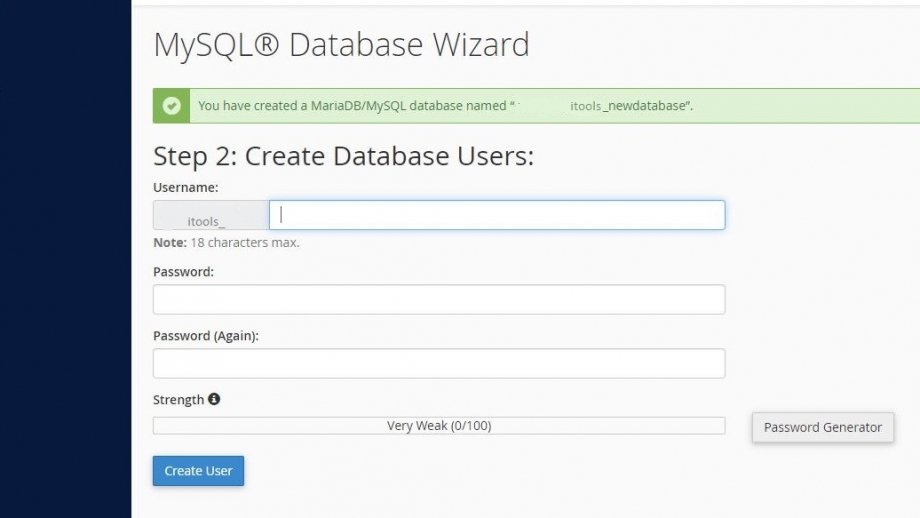Click the Strength info icon
The height and width of the screenshot is (518, 920).
click(214, 399)
